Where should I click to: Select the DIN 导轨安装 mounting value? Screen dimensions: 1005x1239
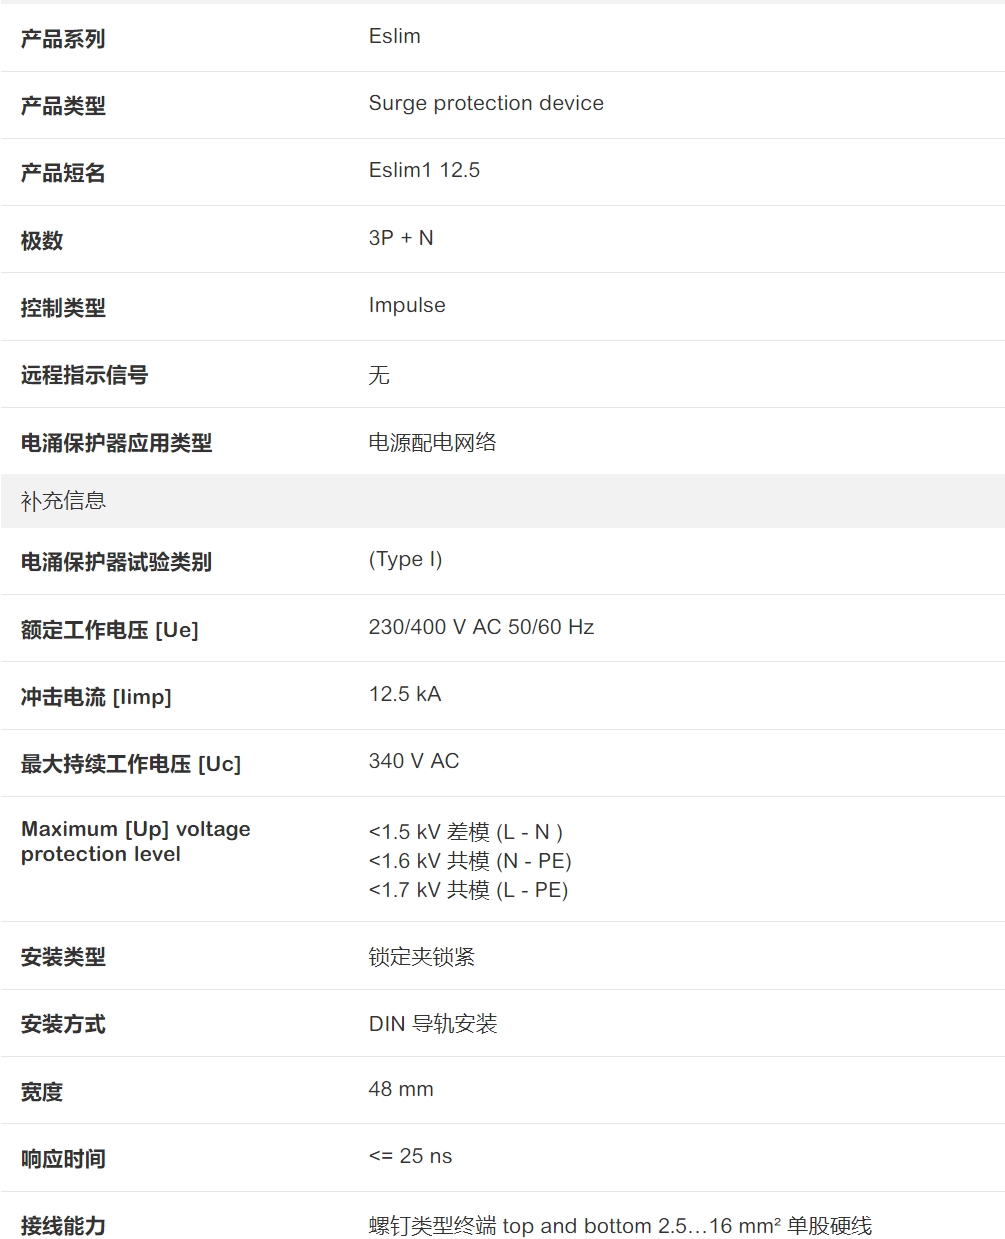(x=433, y=1024)
